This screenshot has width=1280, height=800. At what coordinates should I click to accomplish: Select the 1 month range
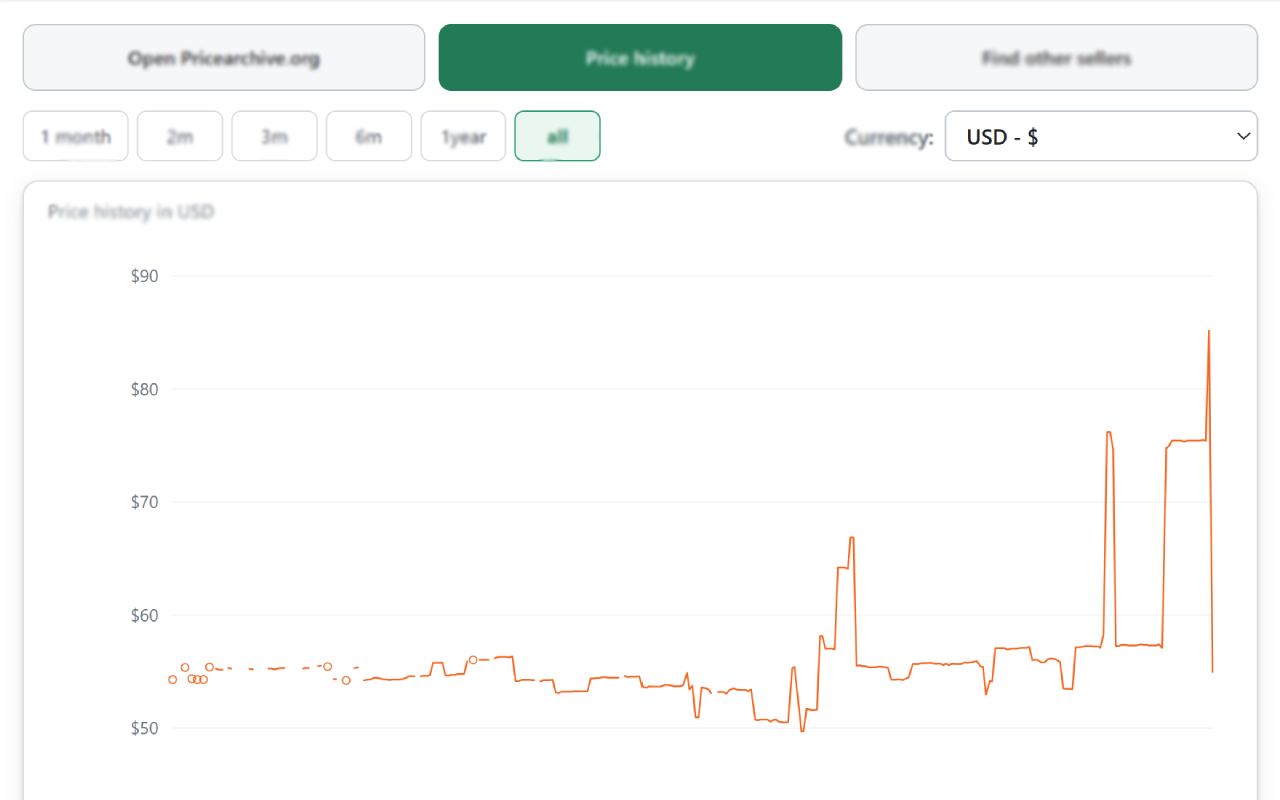pos(76,136)
